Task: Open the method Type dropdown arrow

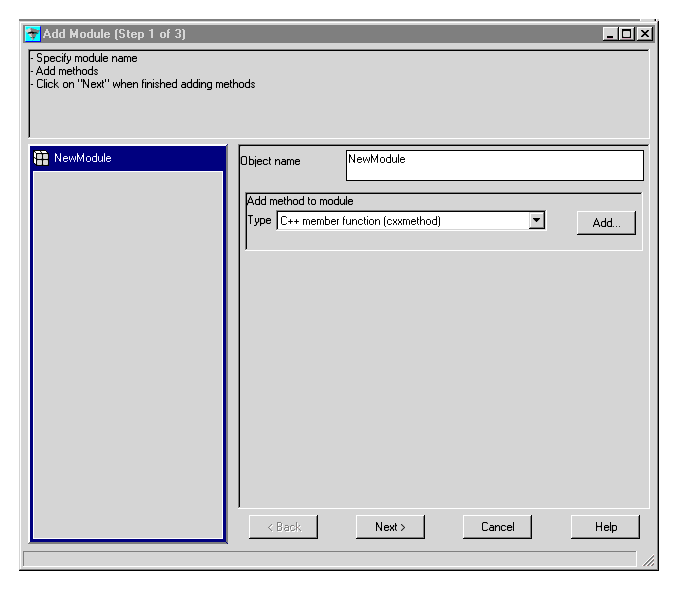Action: pyautogui.click(x=537, y=221)
